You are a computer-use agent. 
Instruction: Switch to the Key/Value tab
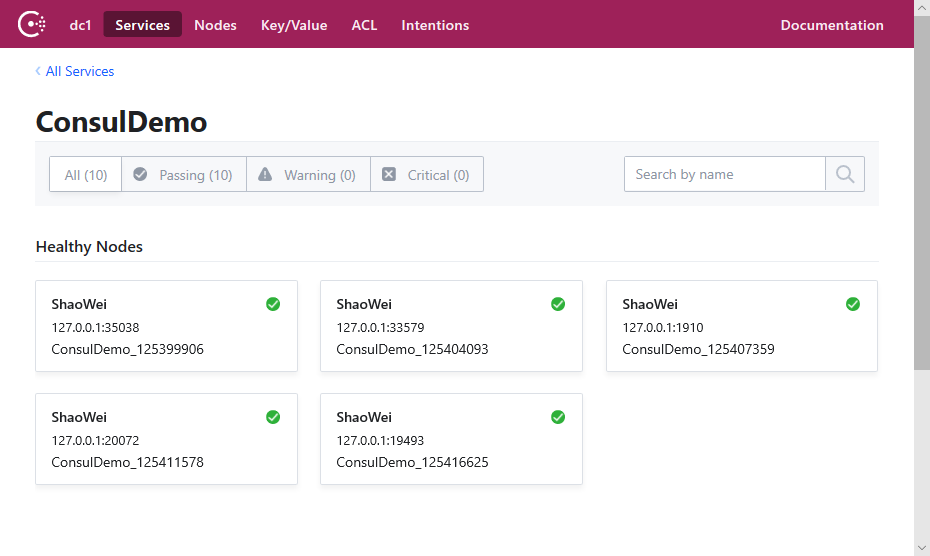(294, 25)
